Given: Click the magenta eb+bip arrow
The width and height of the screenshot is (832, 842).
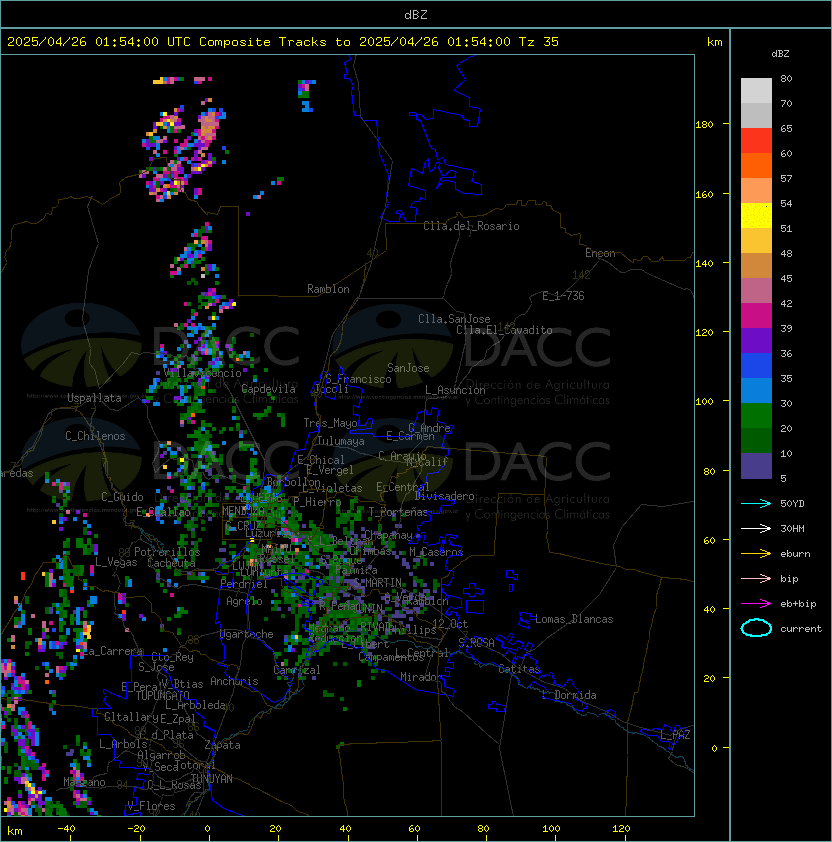Looking at the screenshot, I should tap(756, 604).
